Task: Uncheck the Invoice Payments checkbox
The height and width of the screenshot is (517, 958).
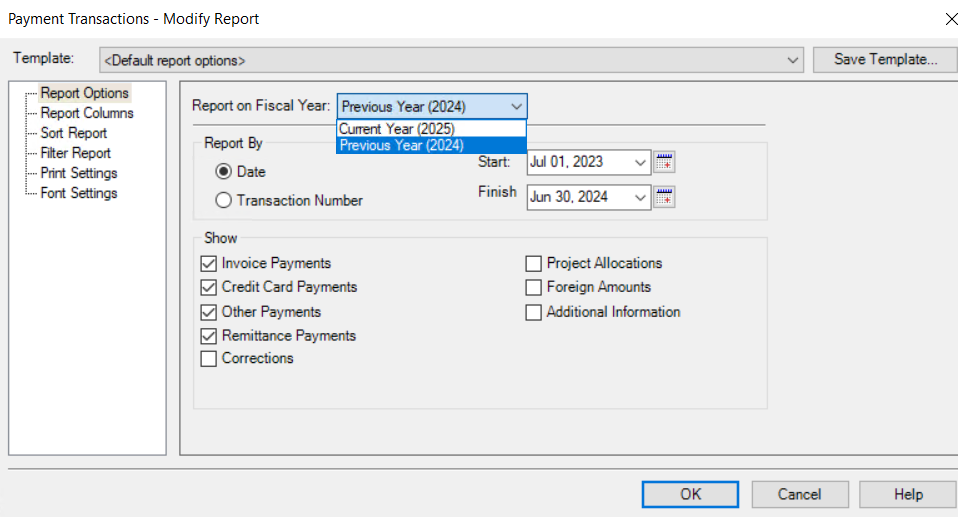Action: coord(209,264)
